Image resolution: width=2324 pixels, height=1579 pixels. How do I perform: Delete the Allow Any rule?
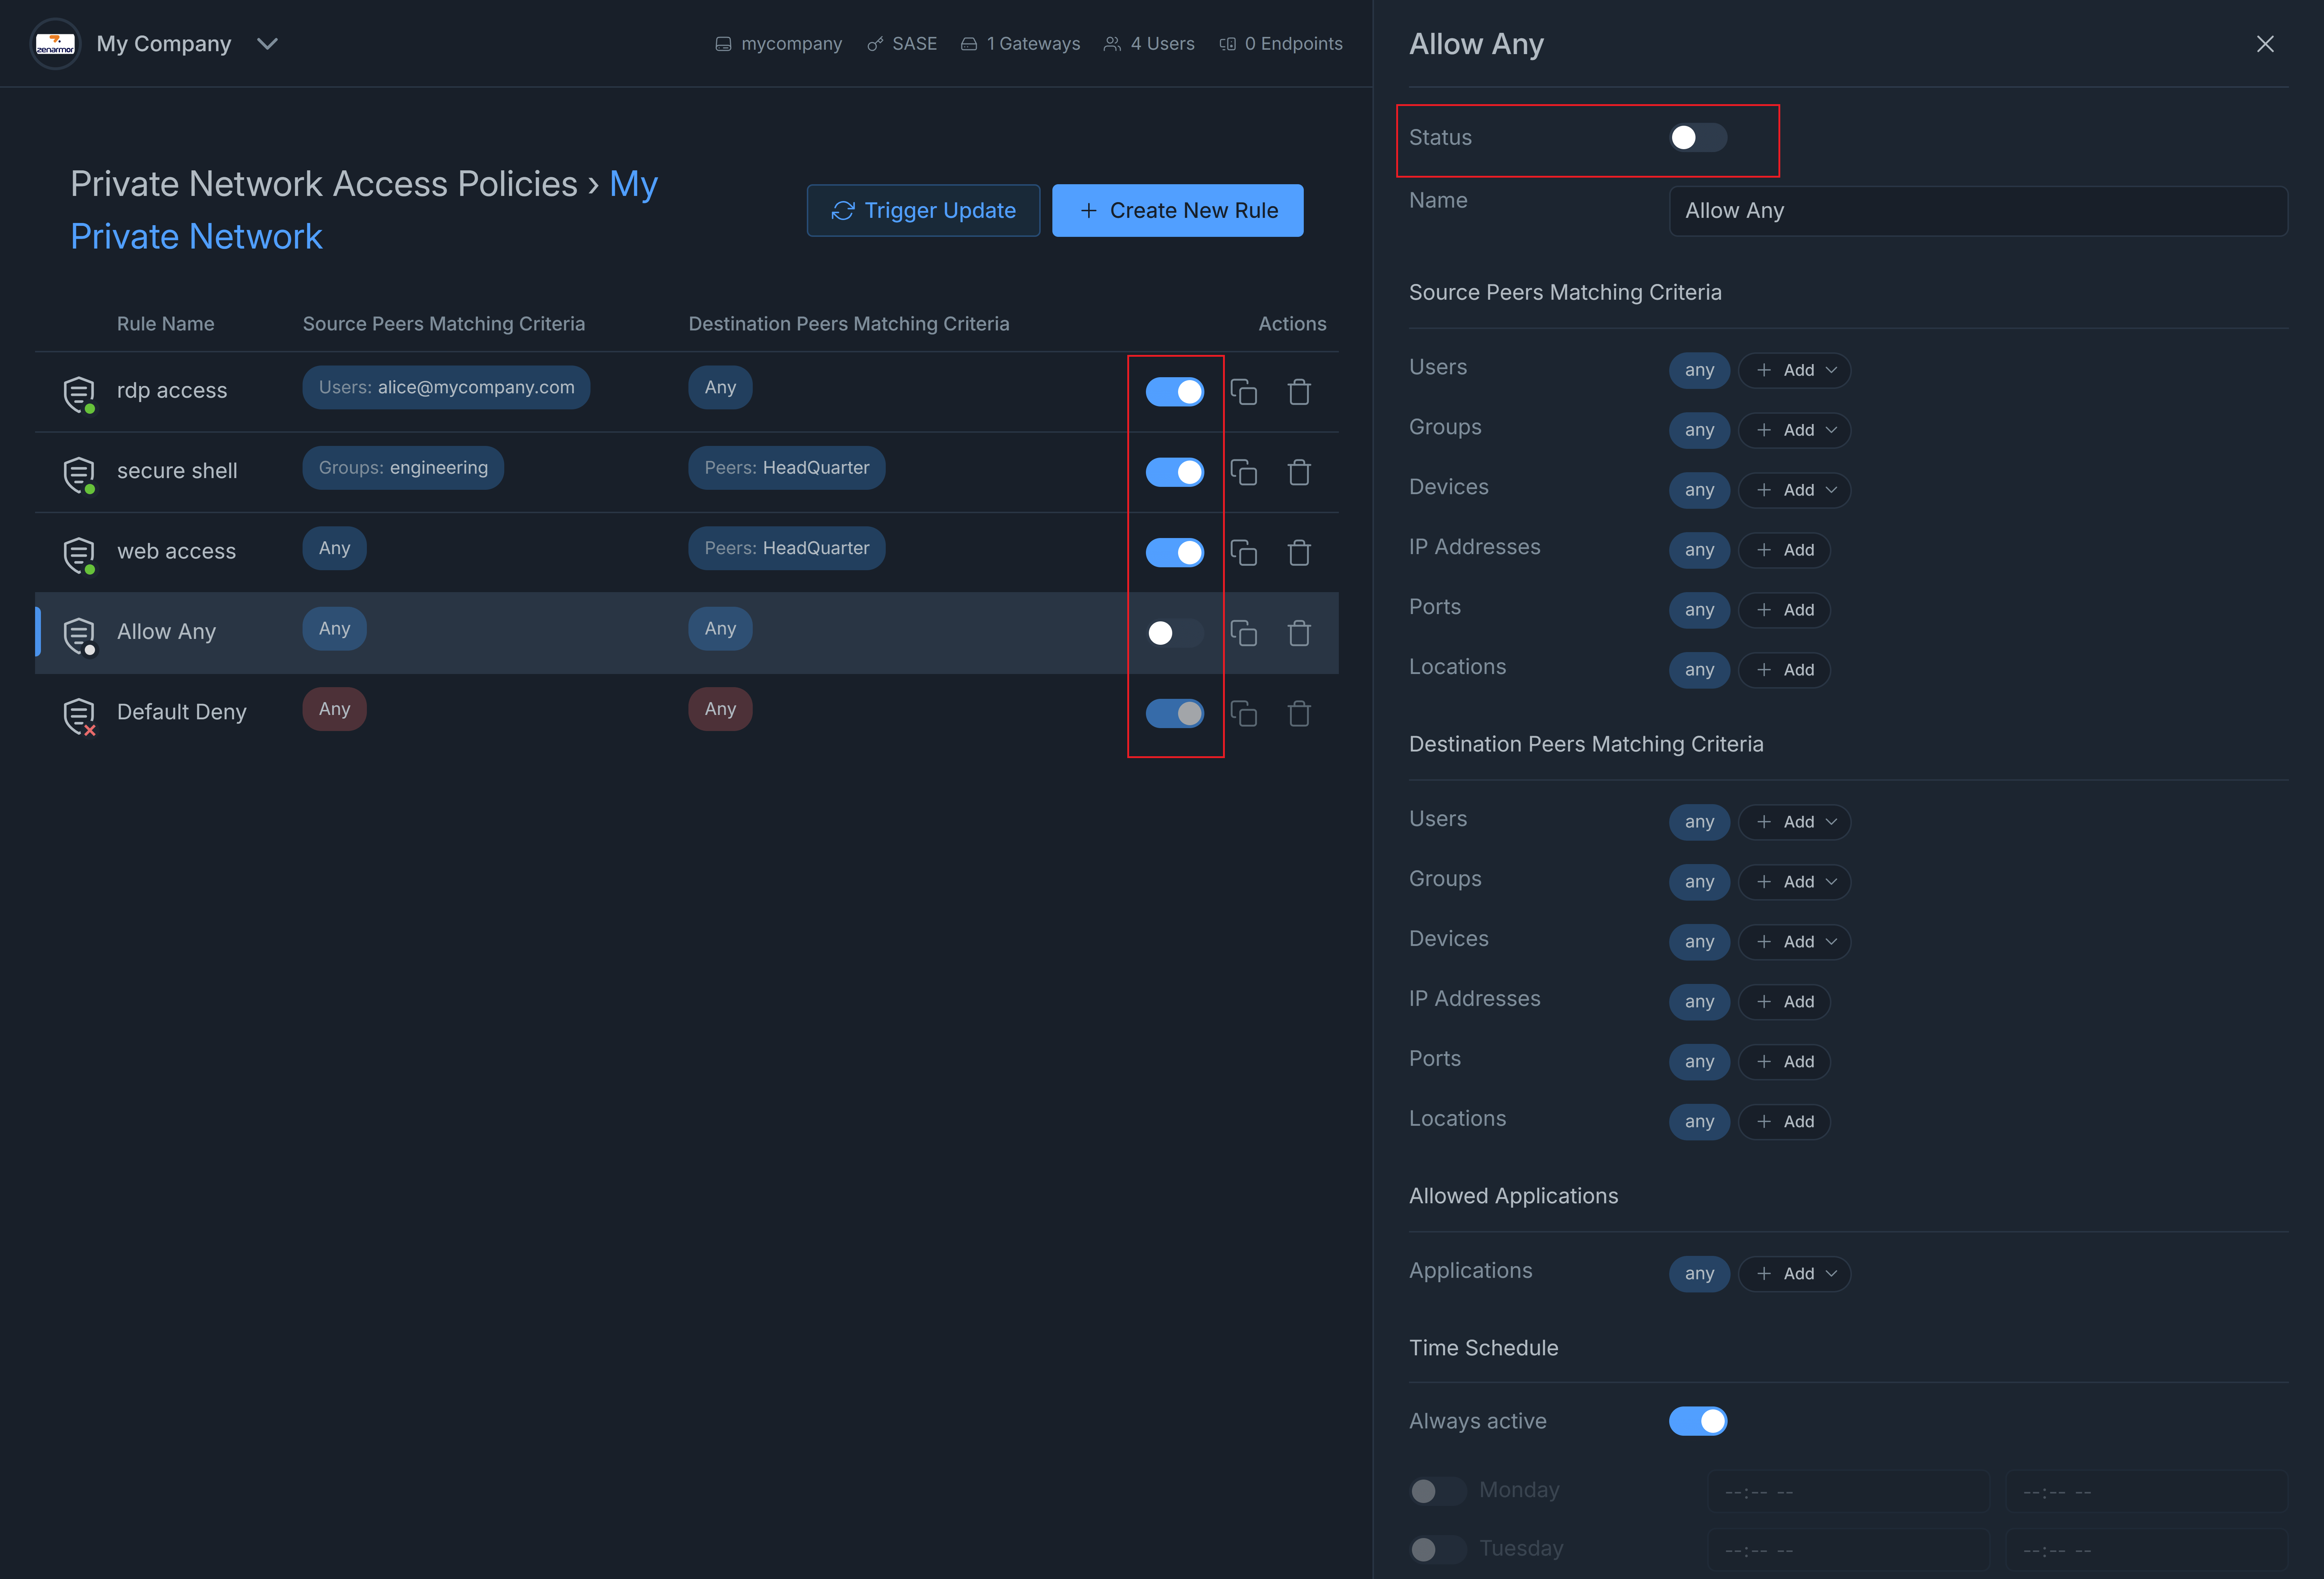[x=1299, y=633]
